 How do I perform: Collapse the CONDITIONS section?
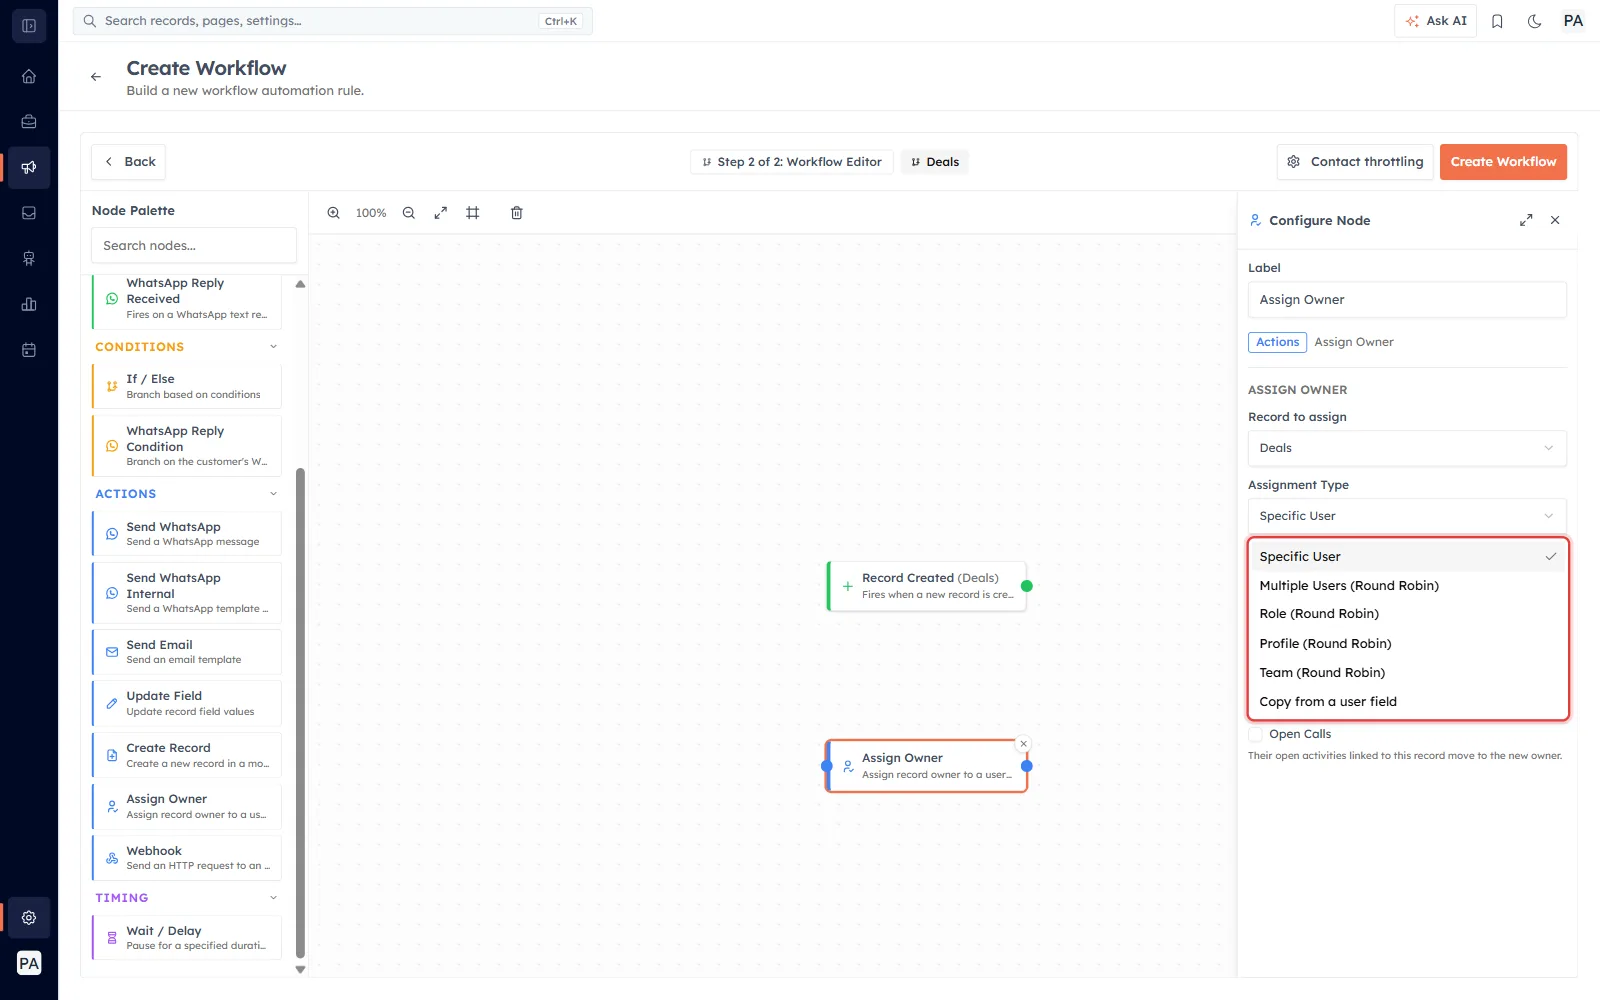tap(274, 347)
